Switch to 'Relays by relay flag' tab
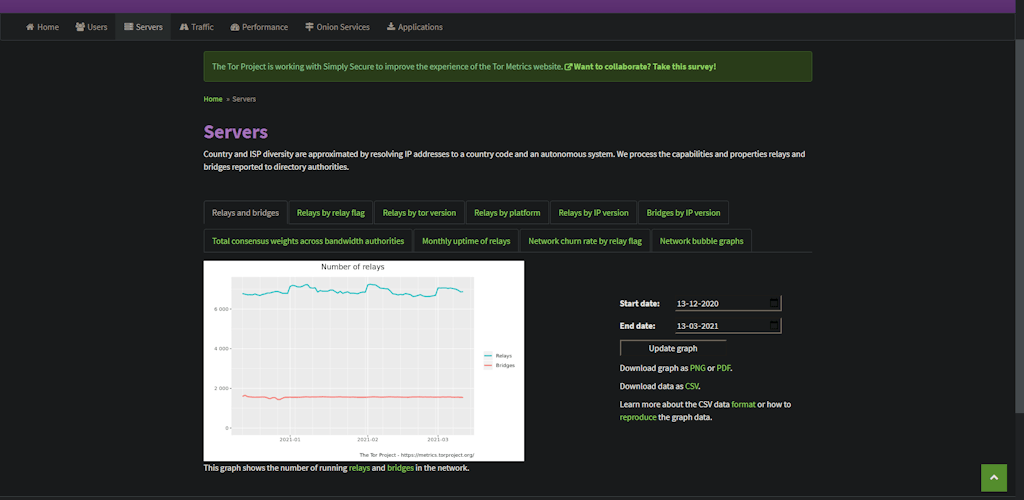The width and height of the screenshot is (1024, 500). click(330, 213)
